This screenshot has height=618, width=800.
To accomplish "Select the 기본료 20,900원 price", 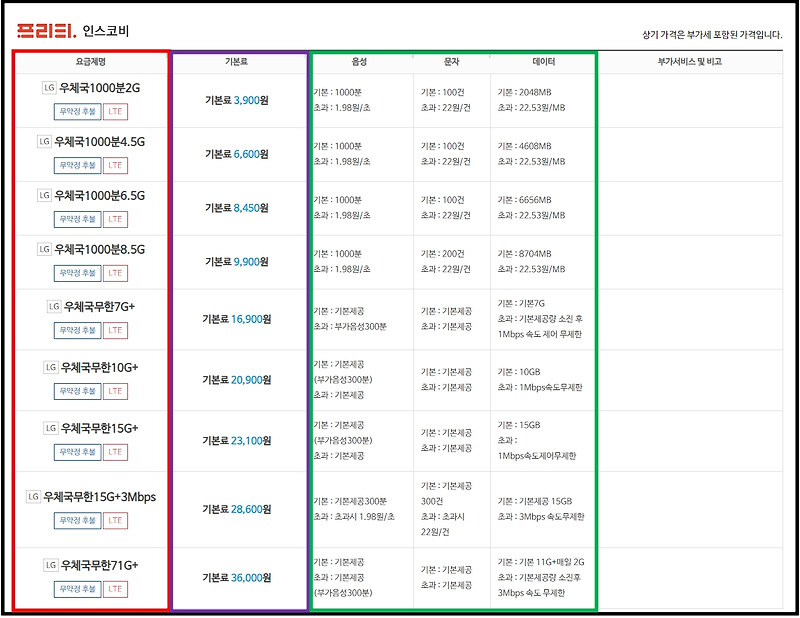I will coord(237,380).
